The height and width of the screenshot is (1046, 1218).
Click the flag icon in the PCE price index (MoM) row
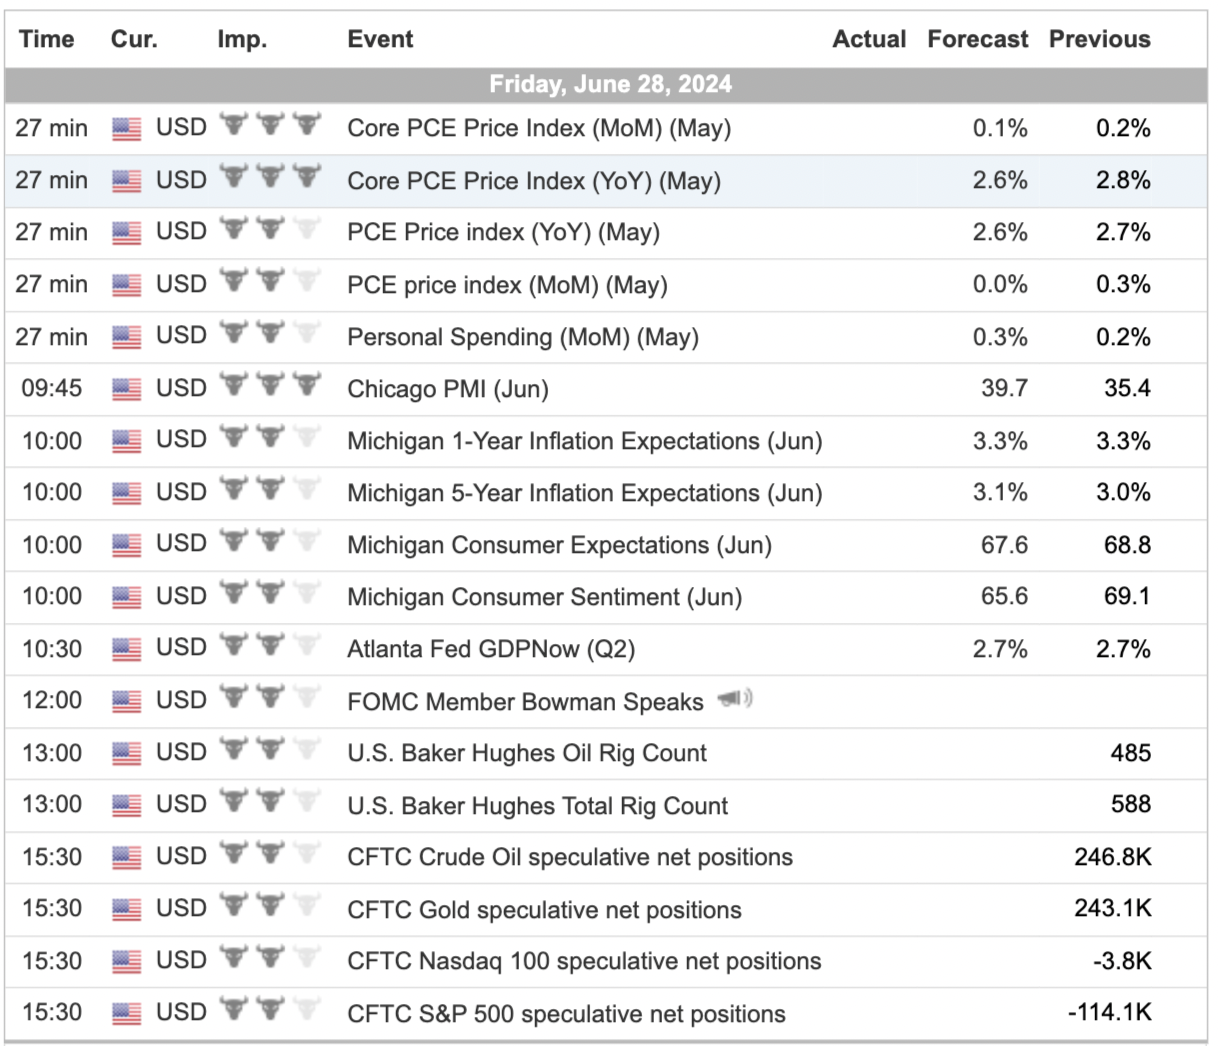click(126, 285)
